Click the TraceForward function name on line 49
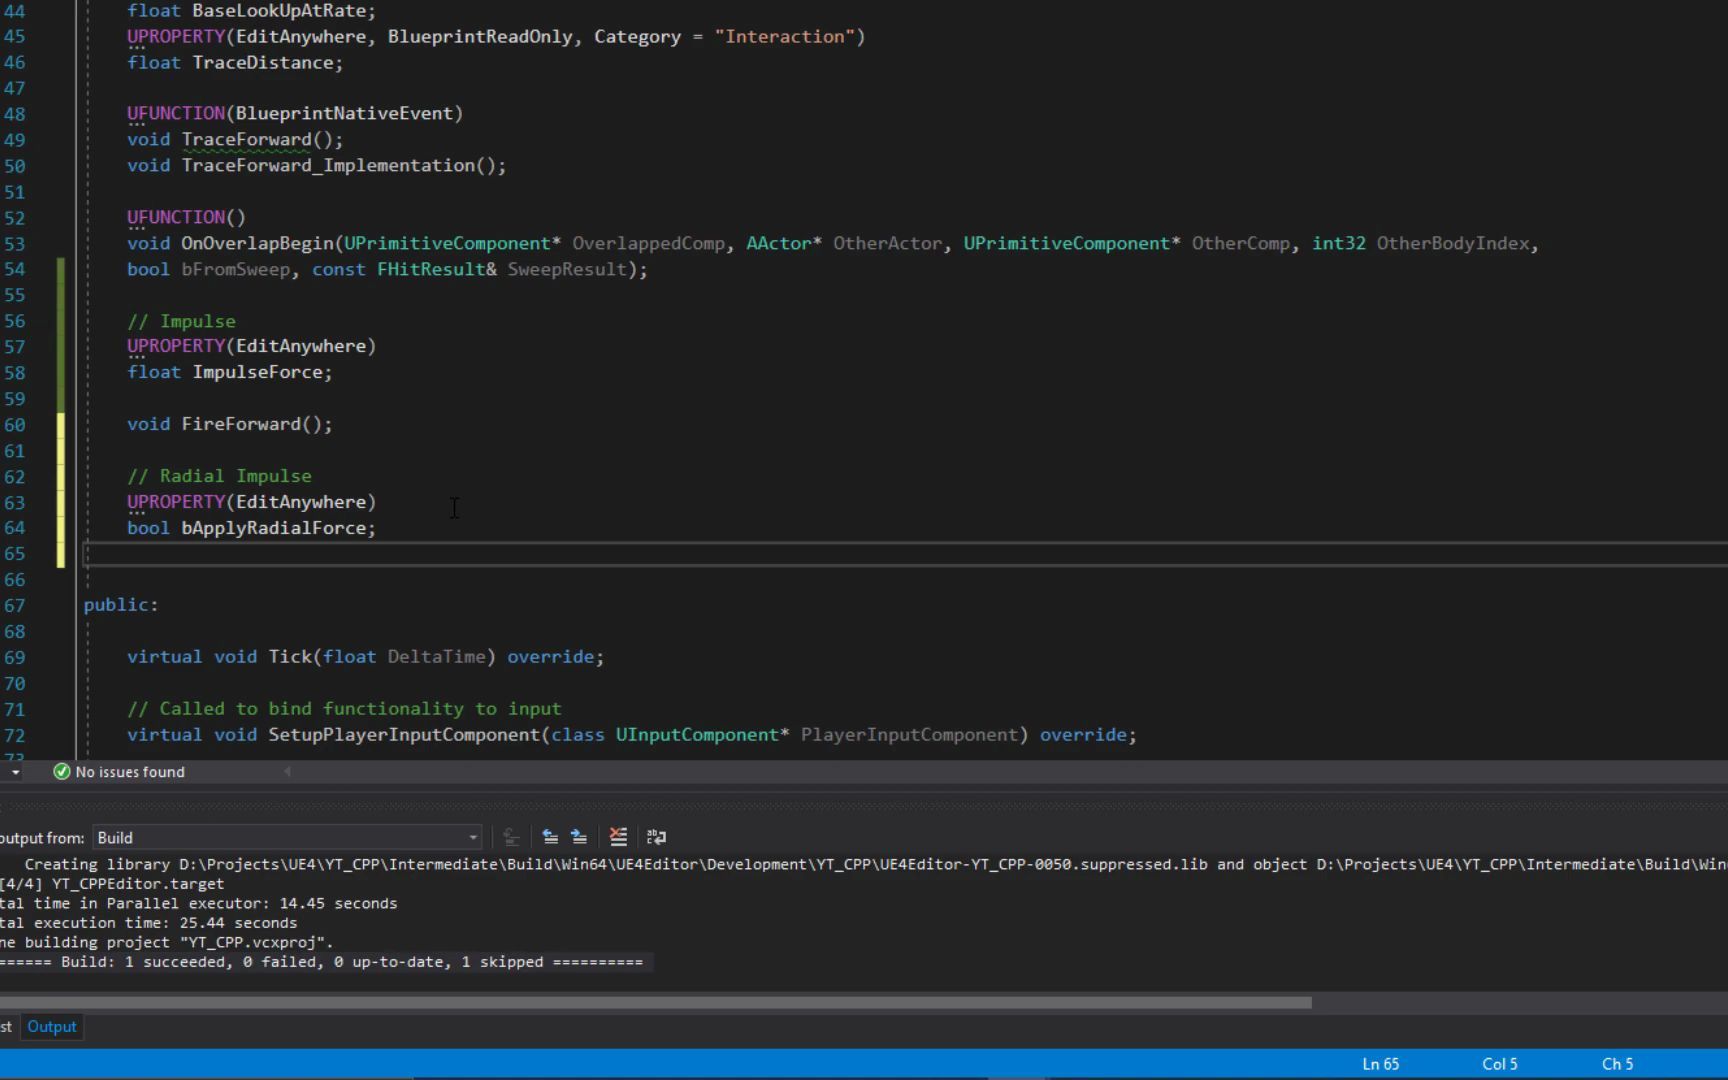Screen dimensions: 1728x1080 point(246,140)
